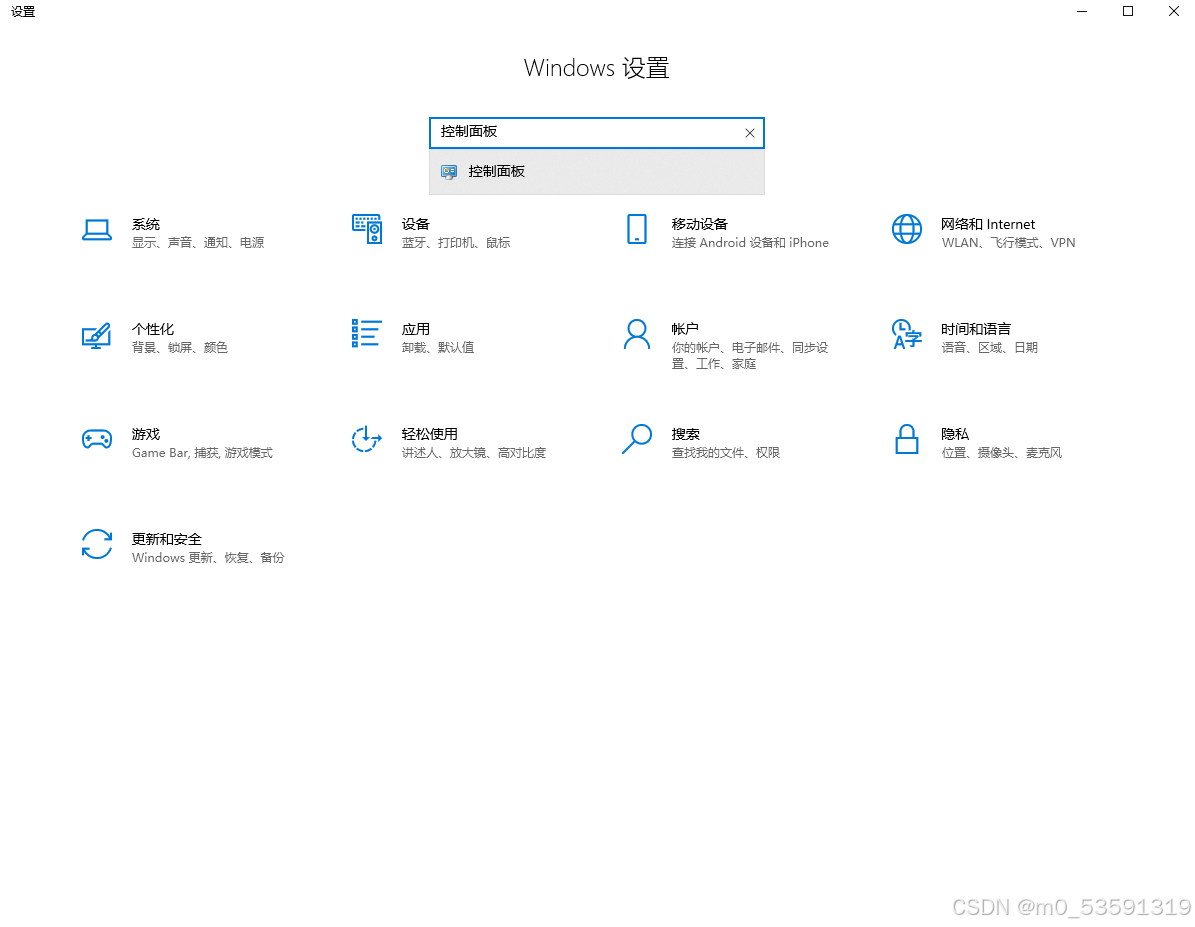Open the 帐户 settings title

tap(685, 329)
